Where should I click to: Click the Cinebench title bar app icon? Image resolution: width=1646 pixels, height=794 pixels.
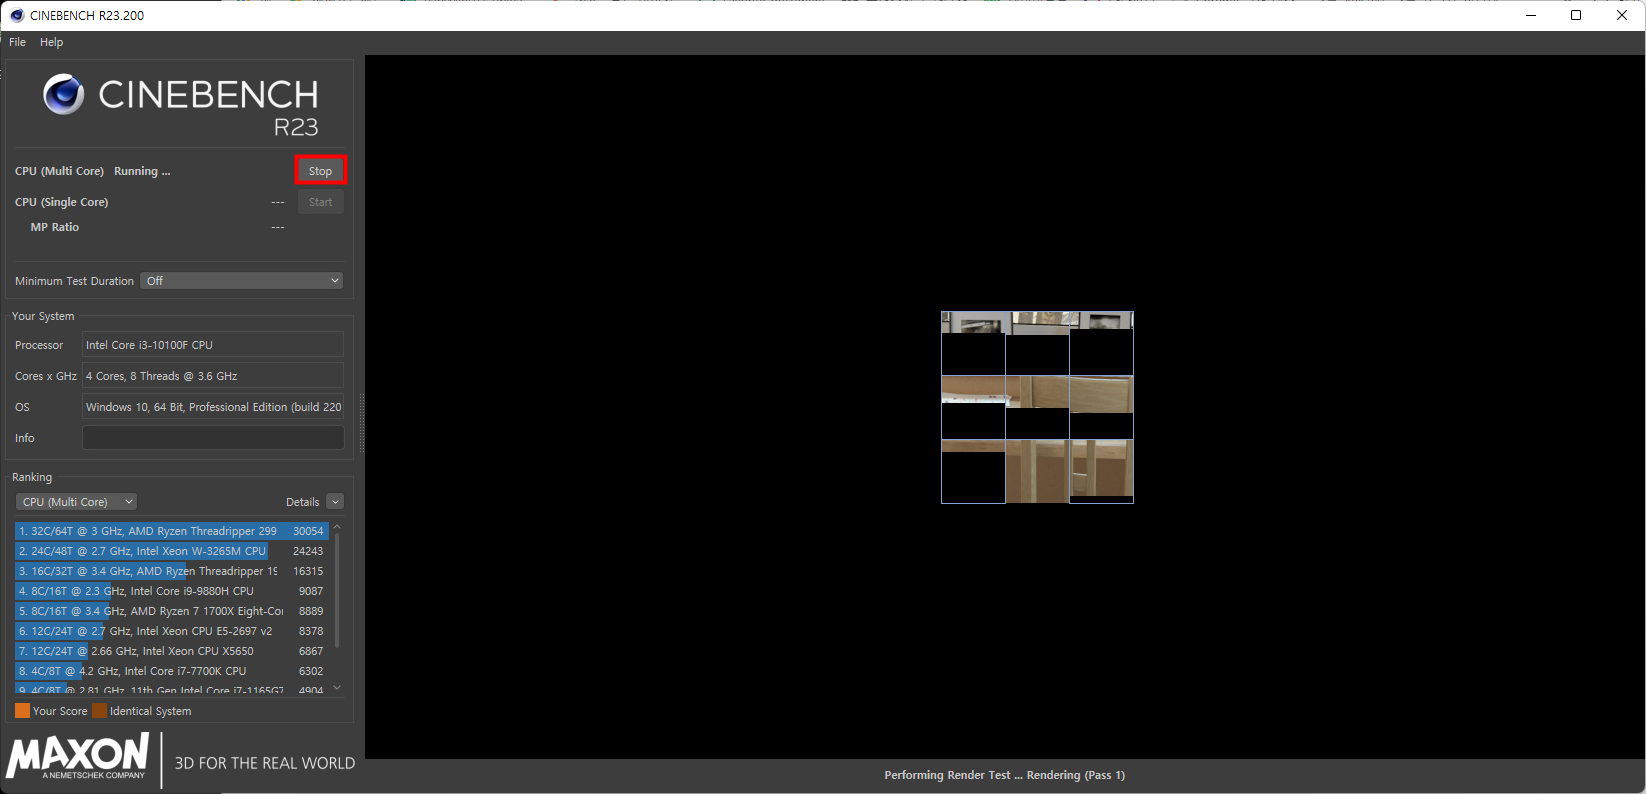click(x=17, y=15)
